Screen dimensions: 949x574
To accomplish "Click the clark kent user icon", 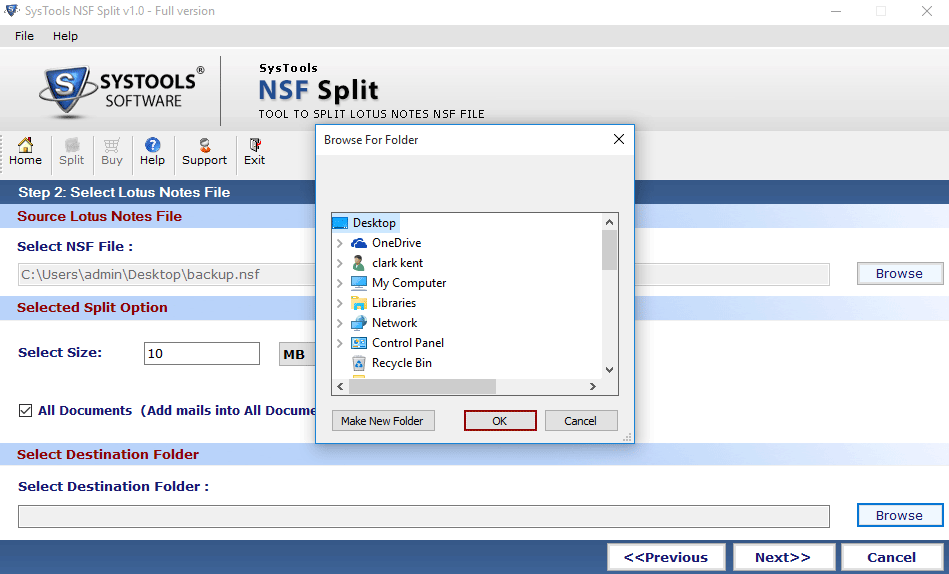I will [359, 263].
